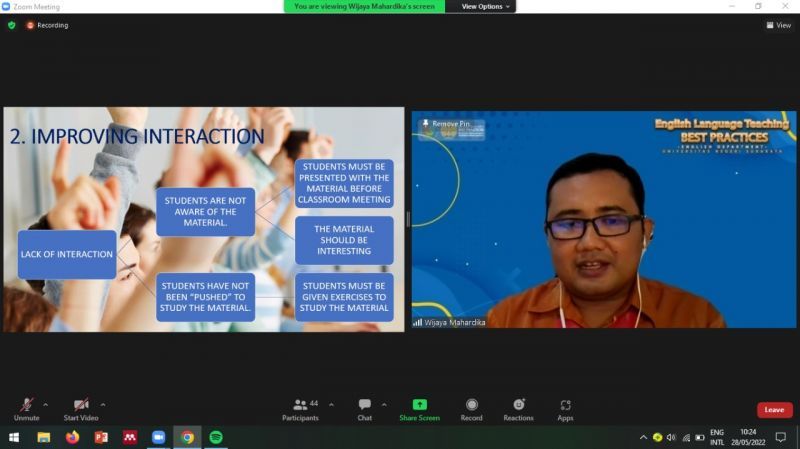Open the View Options menu
Image resolution: width=800 pixels, height=449 pixels.
(x=487, y=6)
